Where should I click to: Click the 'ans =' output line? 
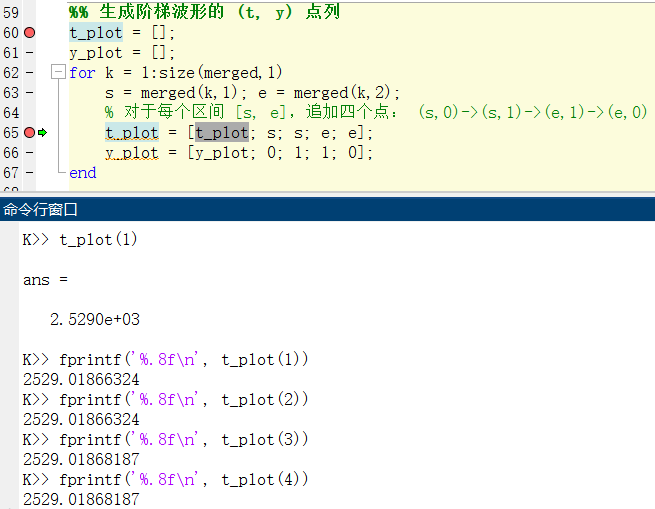45,280
